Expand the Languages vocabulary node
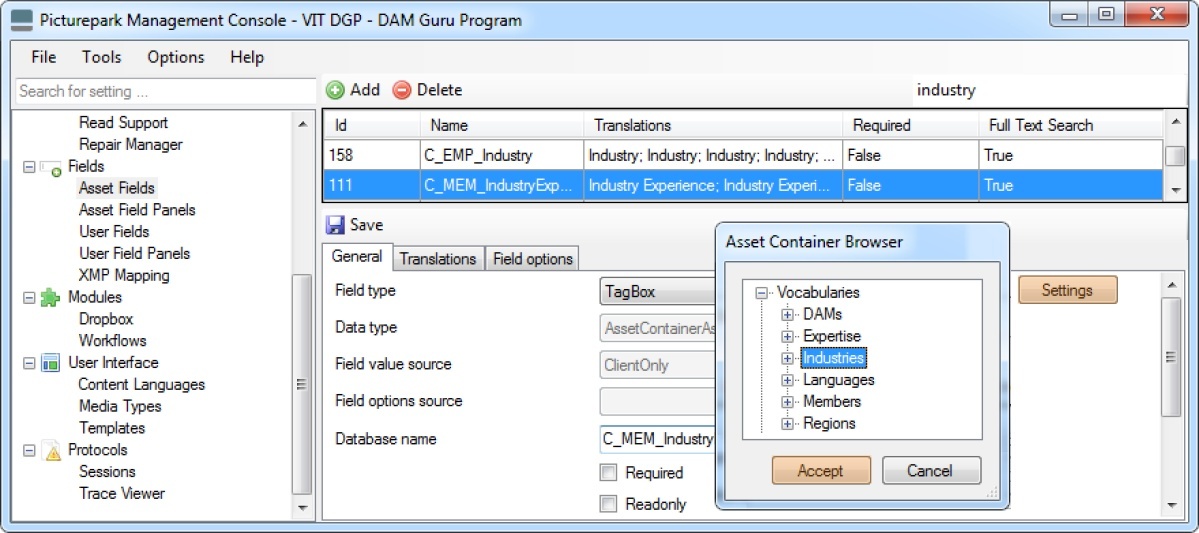The width and height of the screenshot is (1199, 533). coord(787,380)
